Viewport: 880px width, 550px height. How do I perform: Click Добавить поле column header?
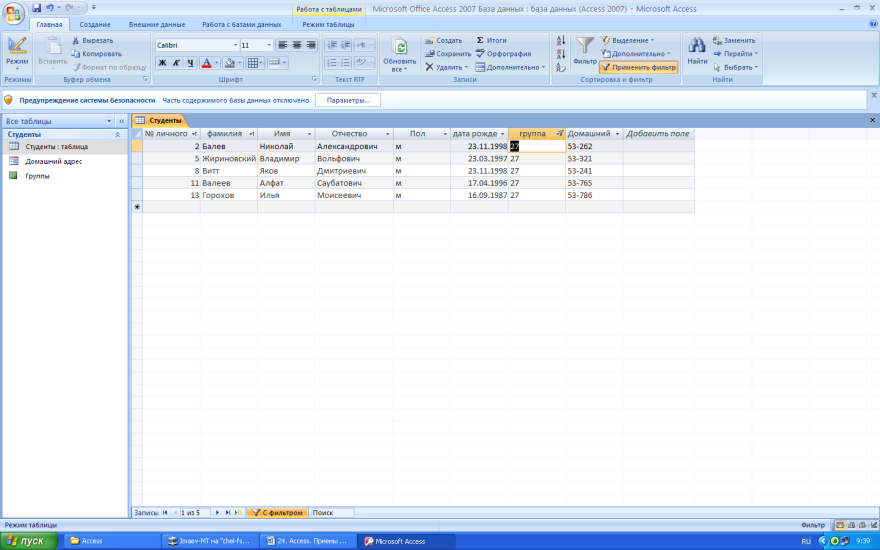coord(658,134)
